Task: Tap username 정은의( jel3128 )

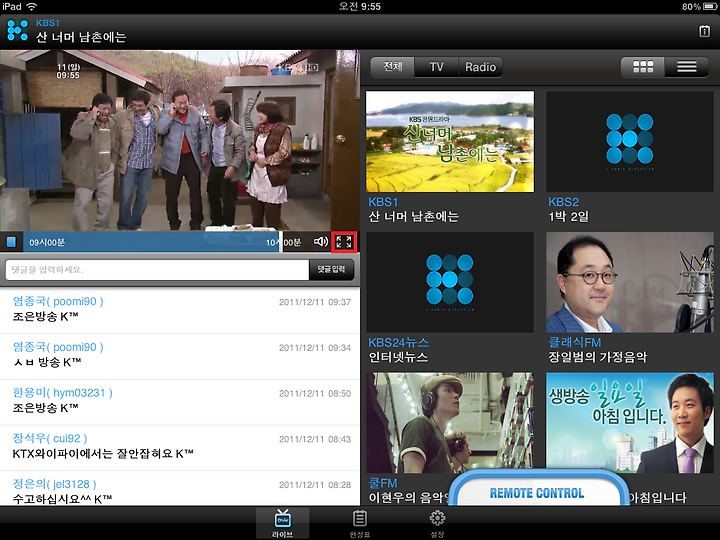Action: tap(54, 484)
